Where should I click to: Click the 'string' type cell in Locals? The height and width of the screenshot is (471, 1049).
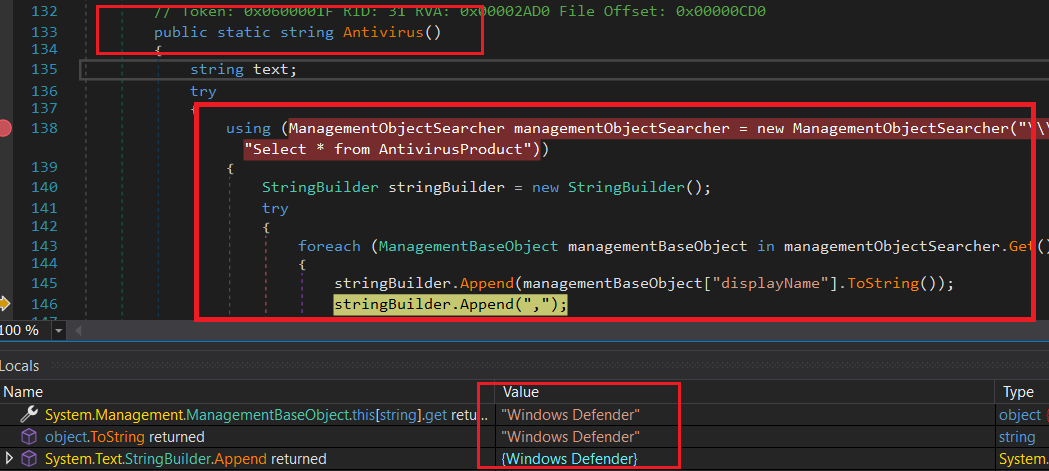[x=1017, y=437]
